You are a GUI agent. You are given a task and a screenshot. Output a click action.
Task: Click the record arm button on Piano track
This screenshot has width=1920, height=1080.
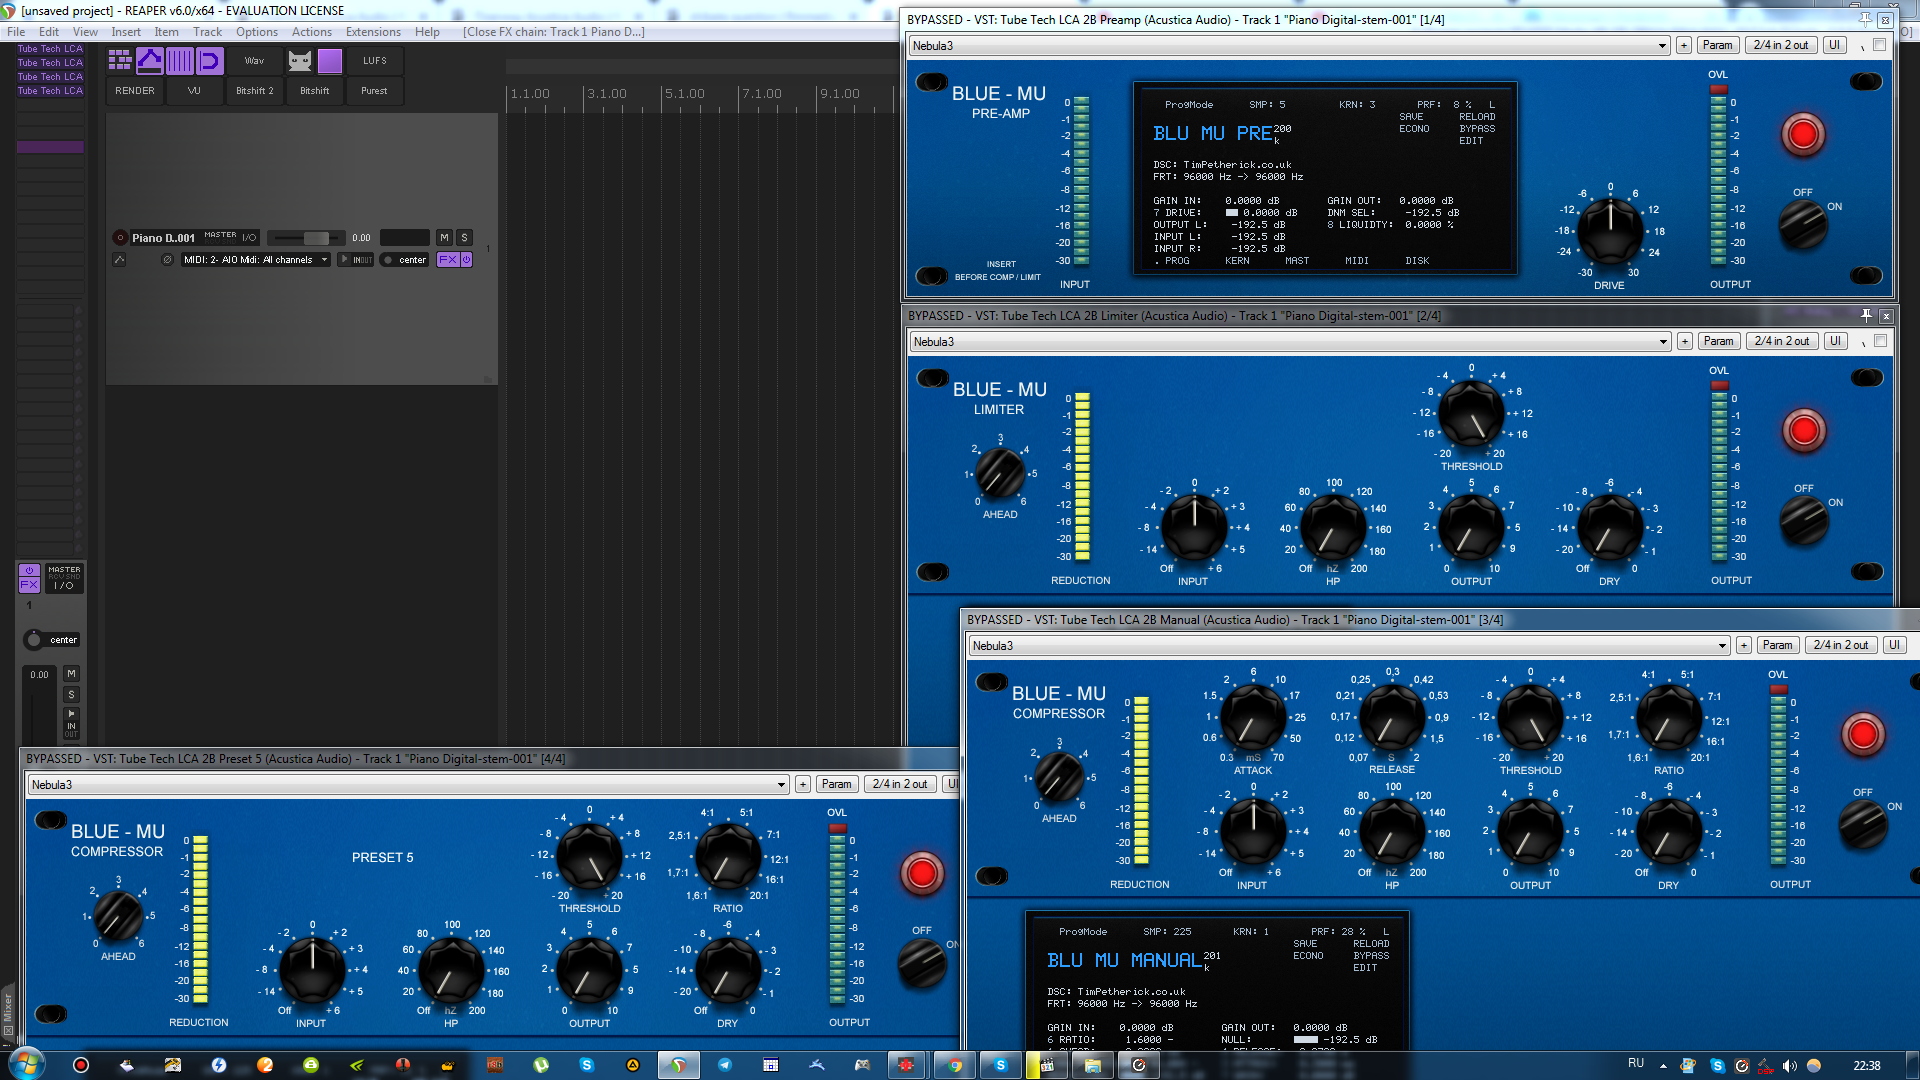tap(120, 238)
